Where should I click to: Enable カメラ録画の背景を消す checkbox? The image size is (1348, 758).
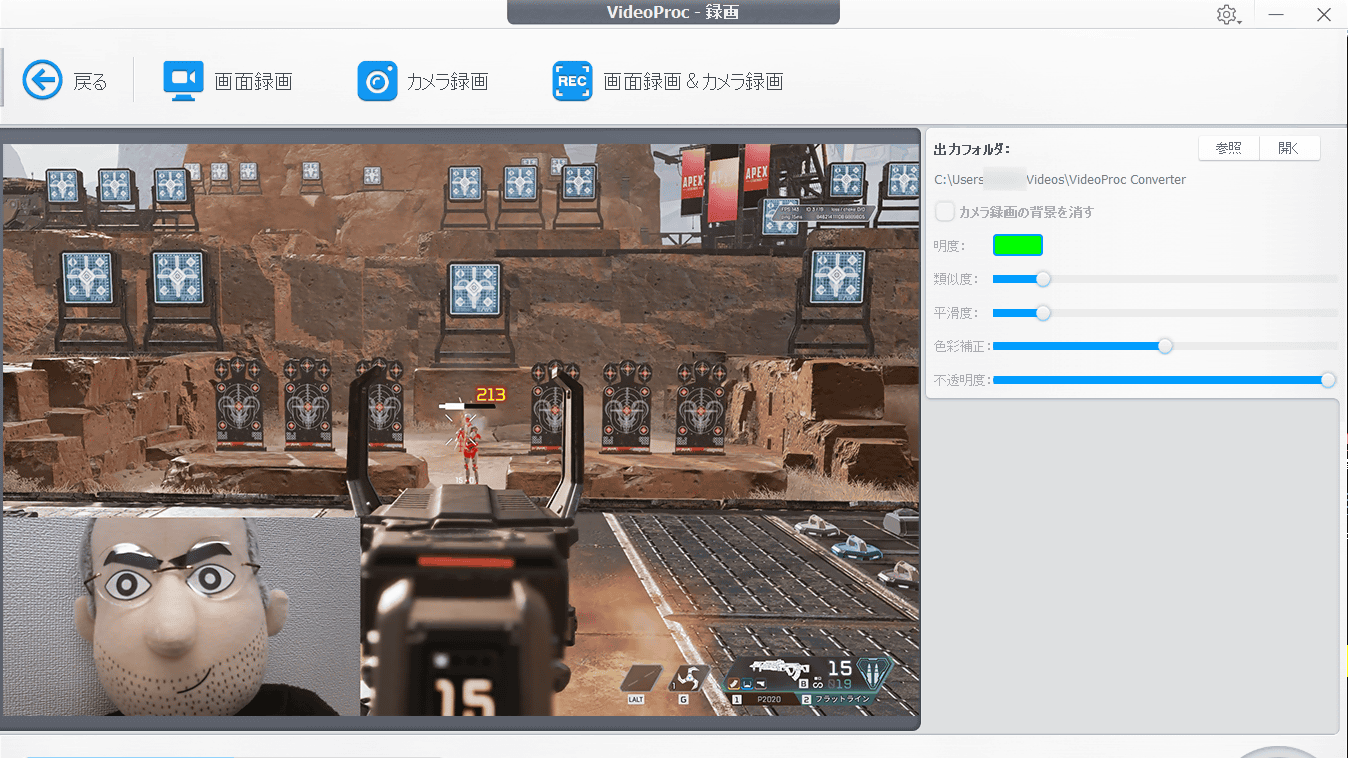click(944, 211)
